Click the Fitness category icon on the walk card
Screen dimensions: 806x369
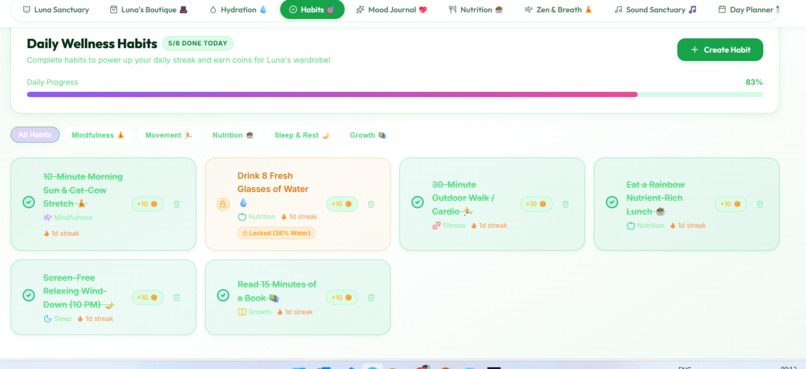[x=436, y=225]
